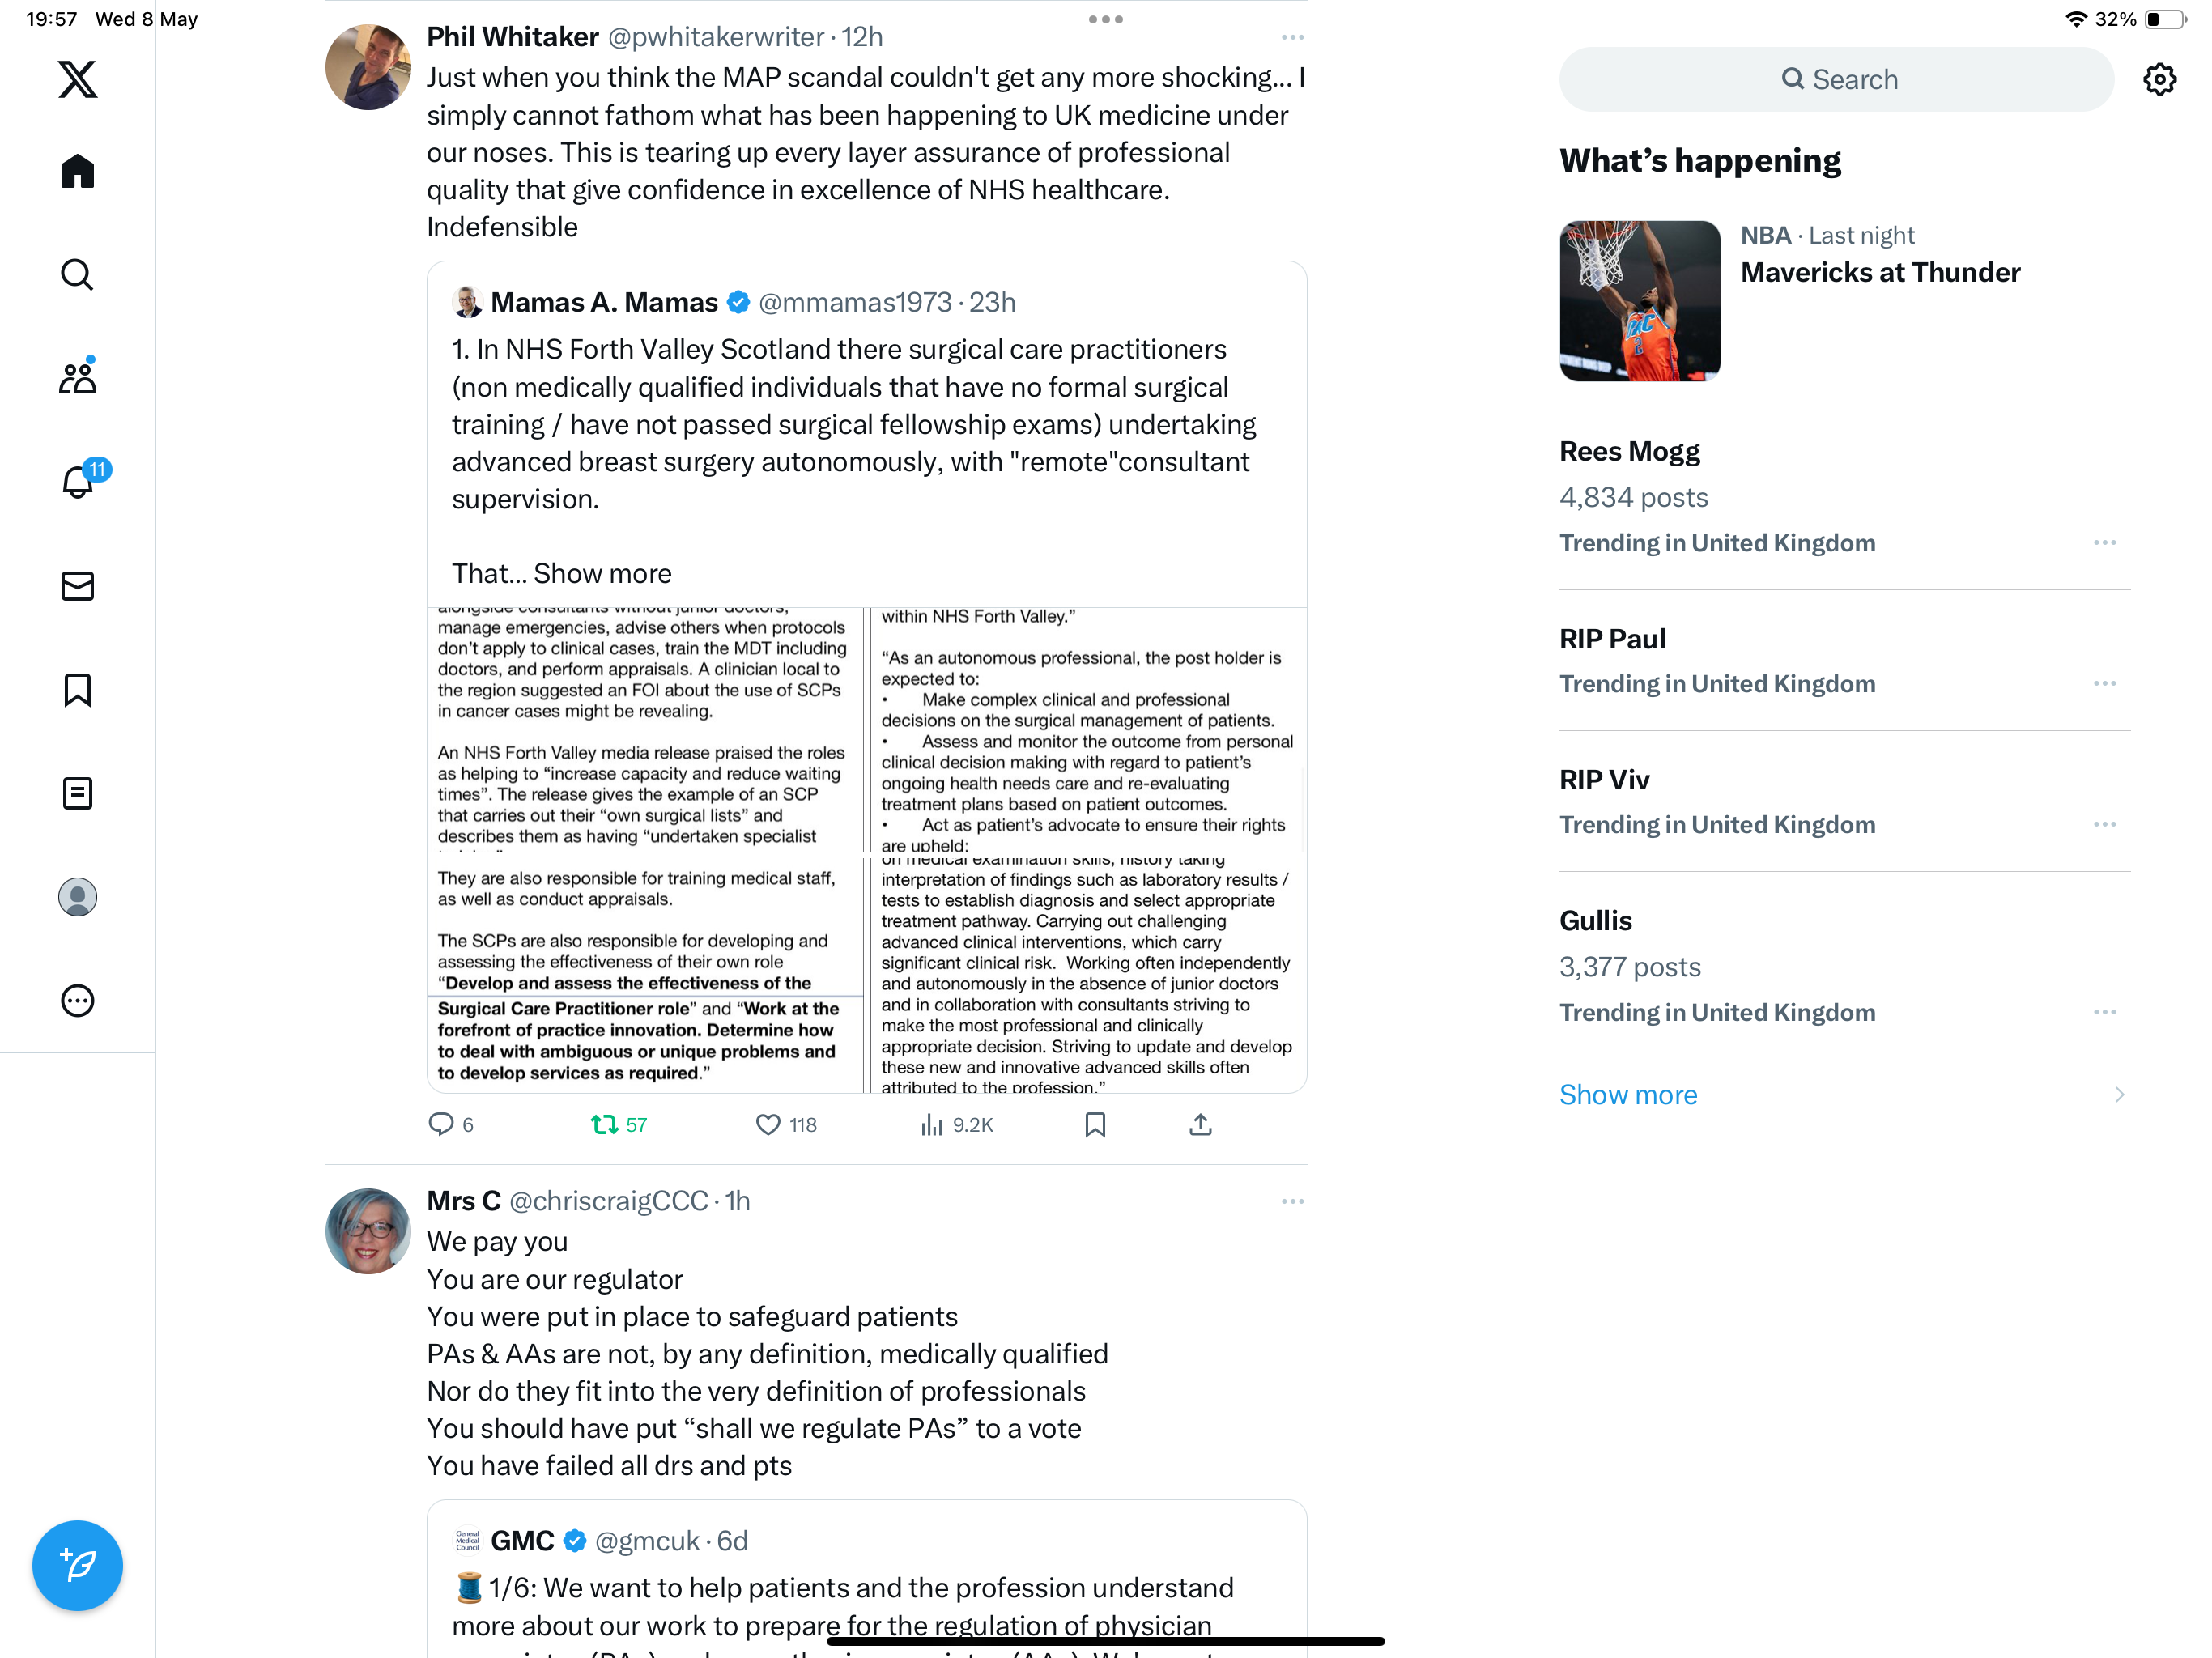Open Communities icon in sidebar
The width and height of the screenshot is (2212, 1658).
[x=77, y=377]
